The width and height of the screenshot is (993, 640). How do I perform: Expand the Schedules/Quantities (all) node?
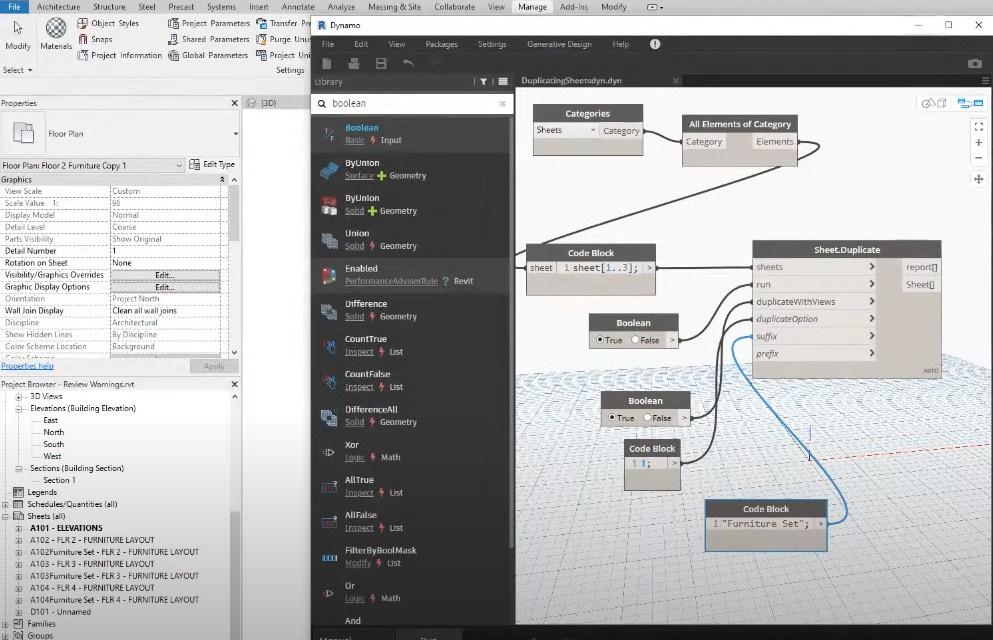6,505
